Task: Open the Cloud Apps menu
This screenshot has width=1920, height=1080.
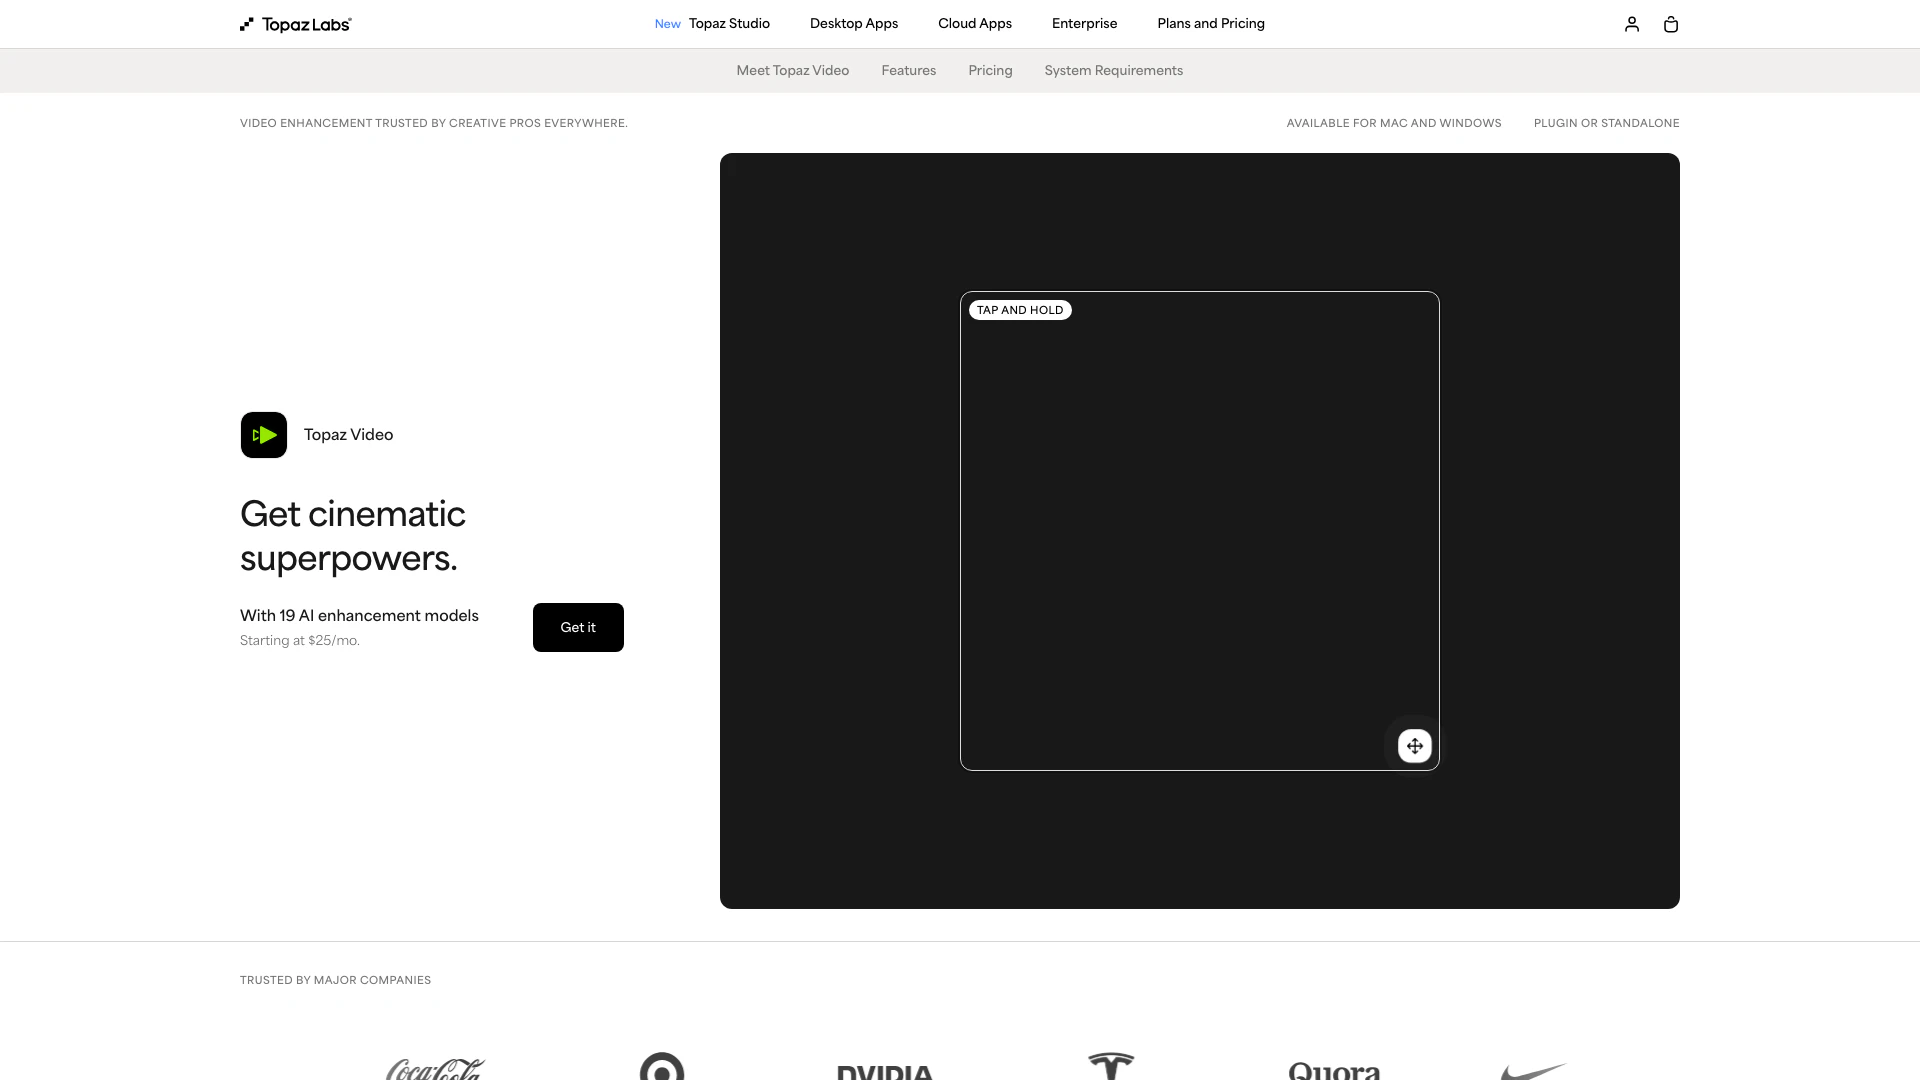Action: pos(974,23)
